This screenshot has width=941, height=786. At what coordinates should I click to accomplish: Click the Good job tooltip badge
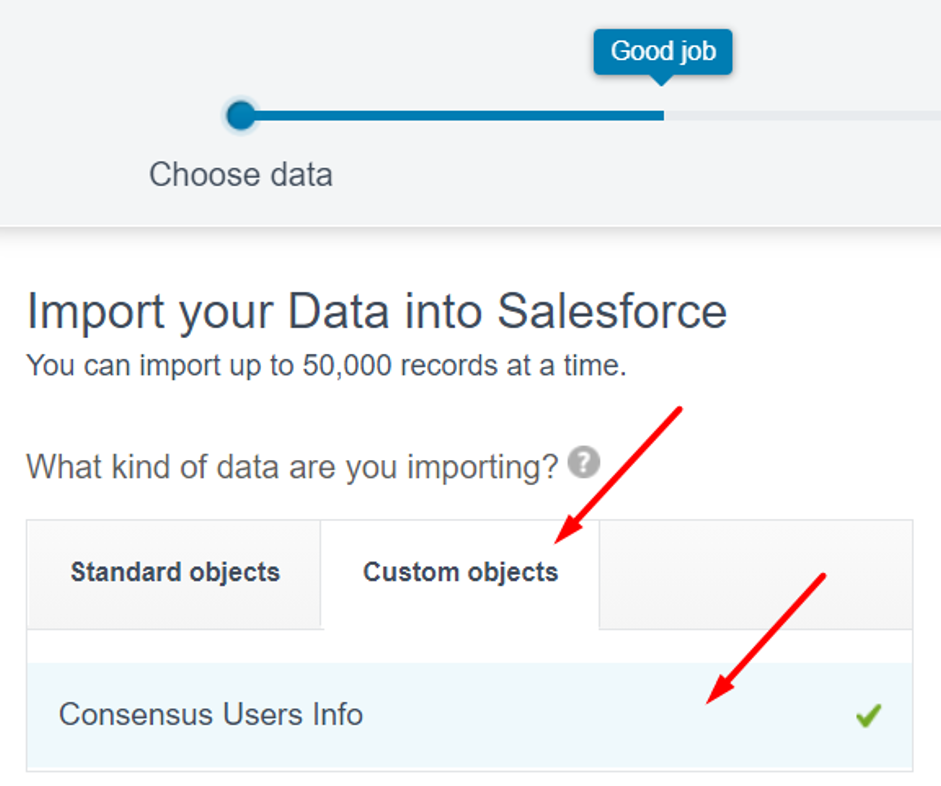(663, 53)
